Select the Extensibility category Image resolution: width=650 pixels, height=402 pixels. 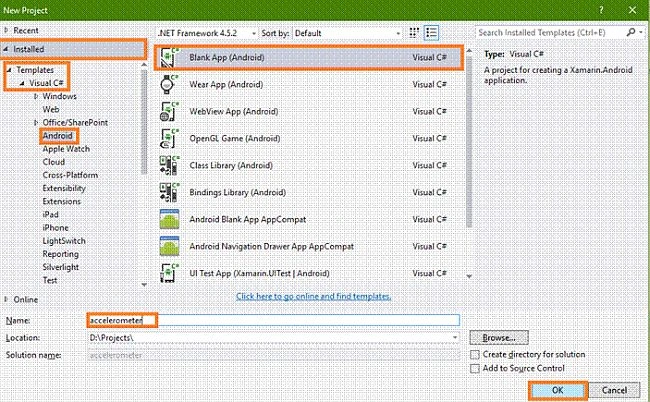tap(64, 189)
